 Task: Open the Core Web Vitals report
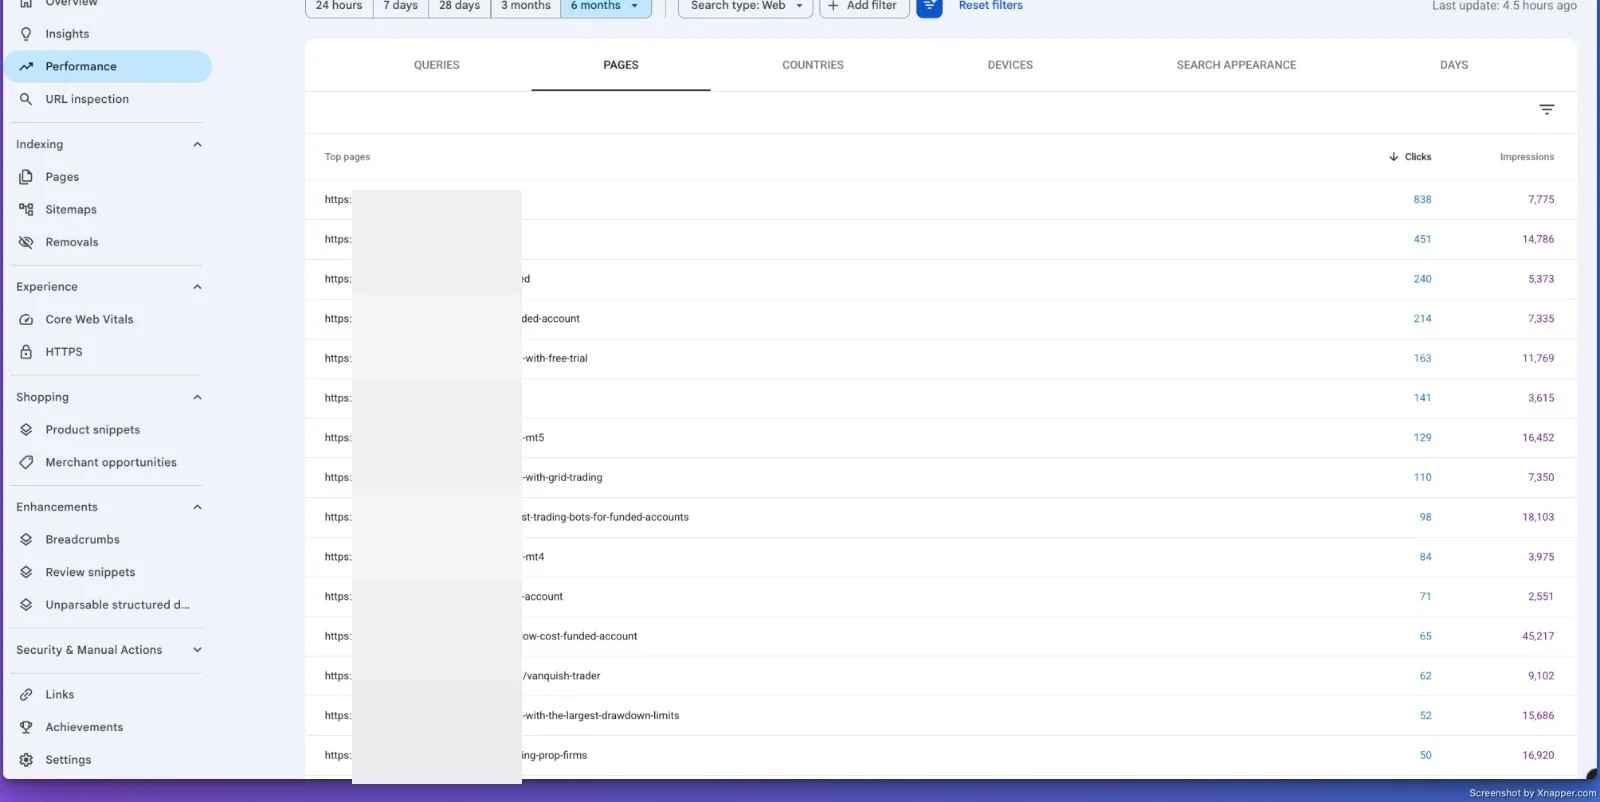89,320
